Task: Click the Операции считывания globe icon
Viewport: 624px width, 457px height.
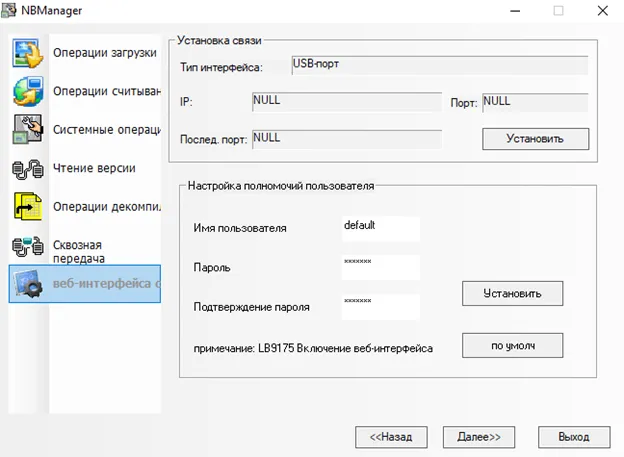Action: (x=27, y=91)
